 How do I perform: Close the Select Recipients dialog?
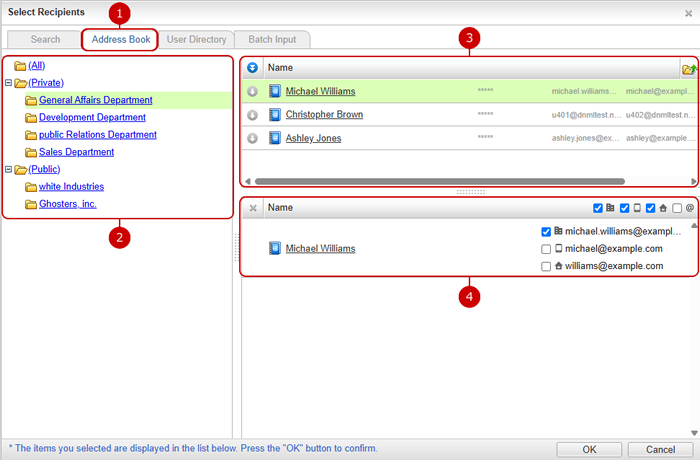point(688,14)
